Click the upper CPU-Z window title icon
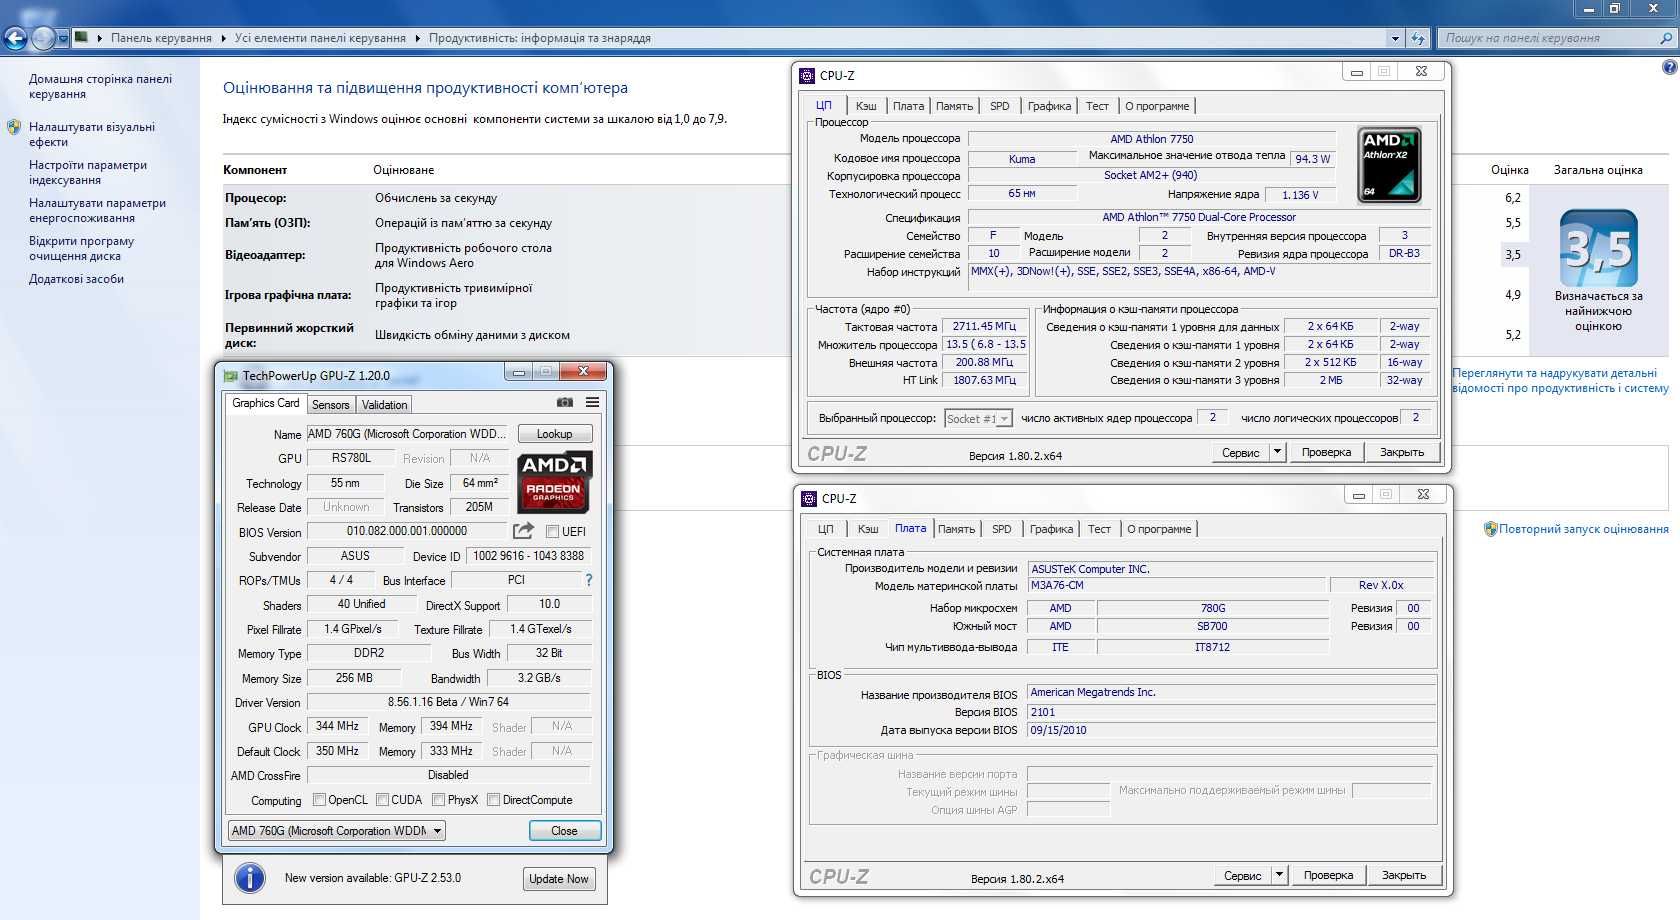Screen dimensions: 1680x920 [x=807, y=75]
